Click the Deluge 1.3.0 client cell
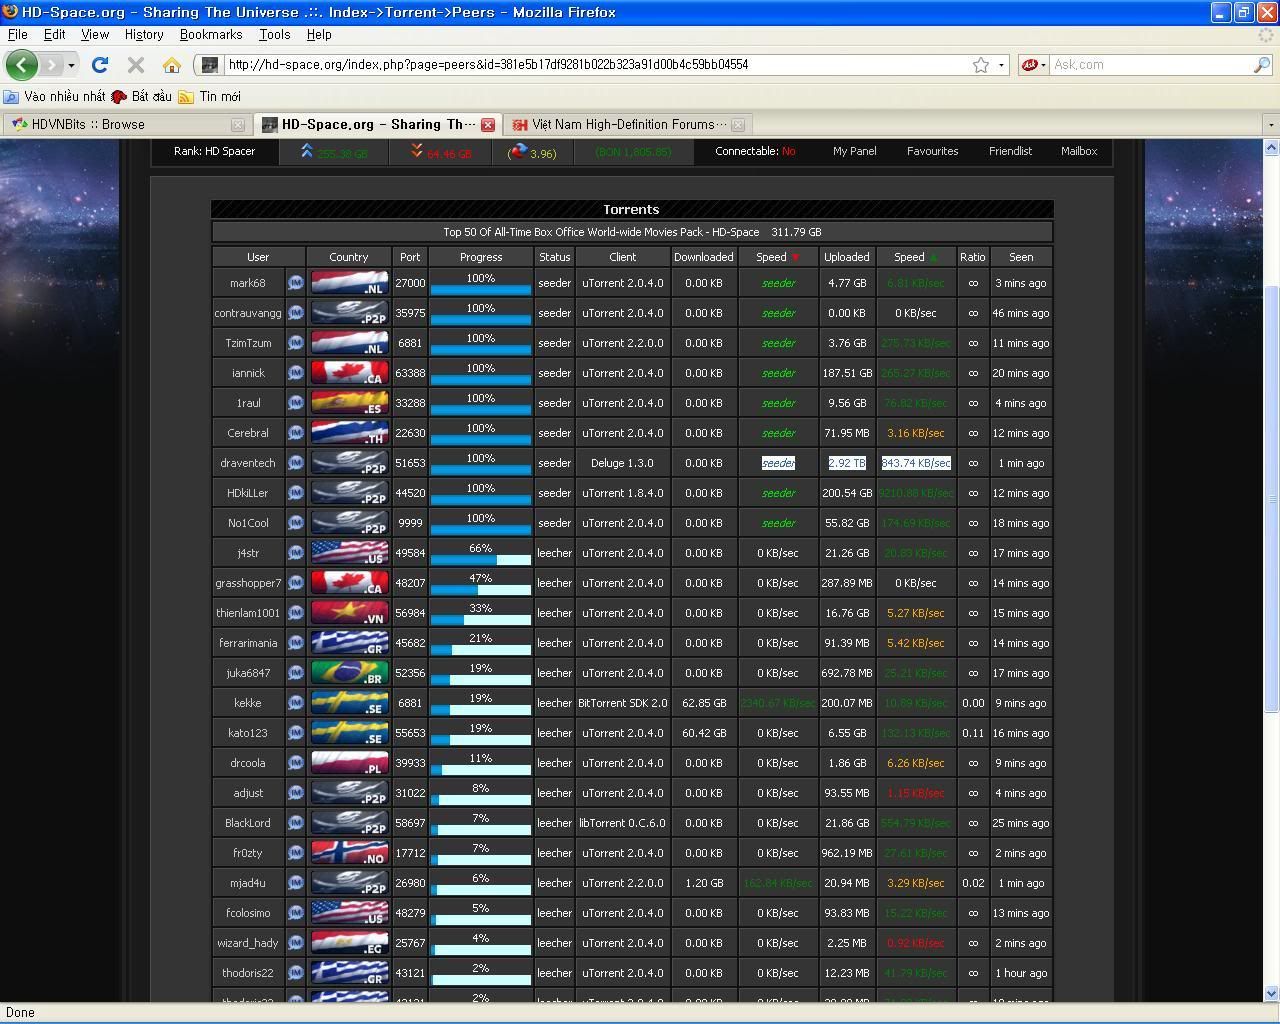Screen dimensions: 1280x1024 tap(623, 463)
